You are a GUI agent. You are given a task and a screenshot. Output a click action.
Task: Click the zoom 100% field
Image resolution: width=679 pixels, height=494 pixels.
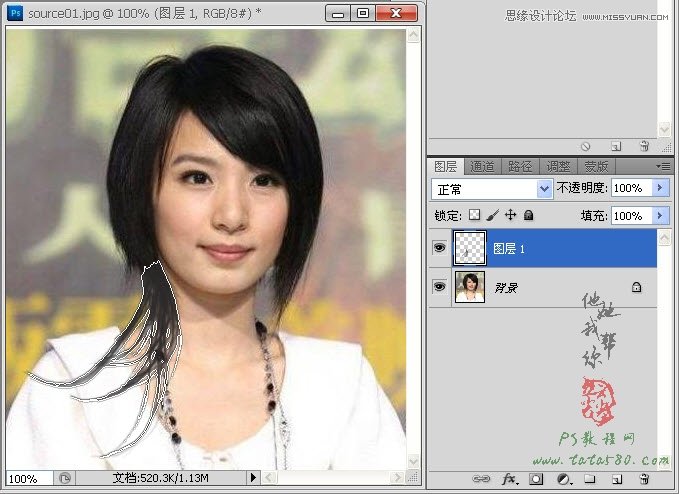(29, 478)
